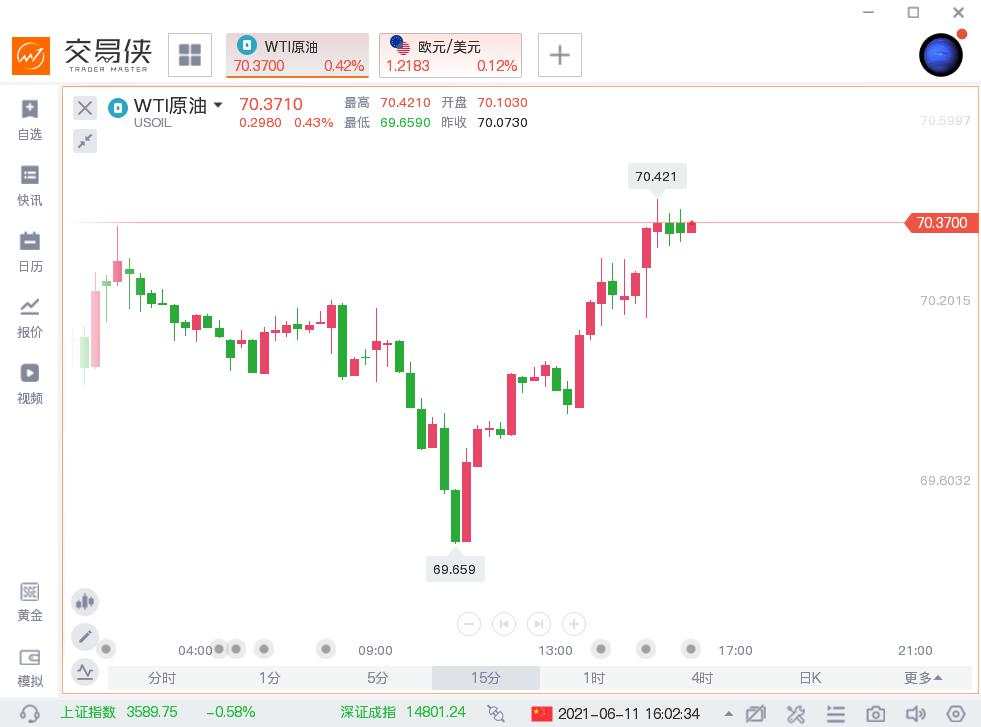Click the 70.421 high price label
The image size is (981, 727).
656,176
